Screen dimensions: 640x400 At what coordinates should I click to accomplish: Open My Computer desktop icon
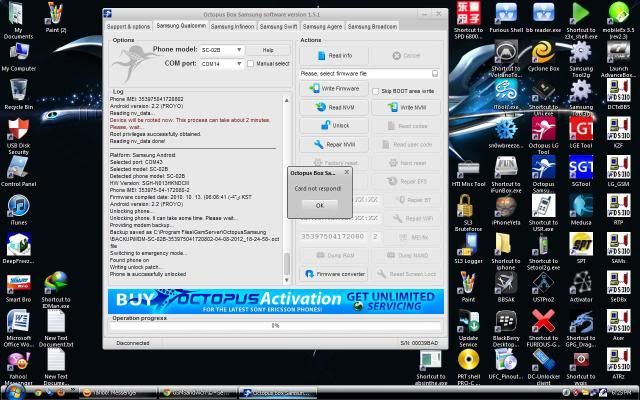[19, 57]
